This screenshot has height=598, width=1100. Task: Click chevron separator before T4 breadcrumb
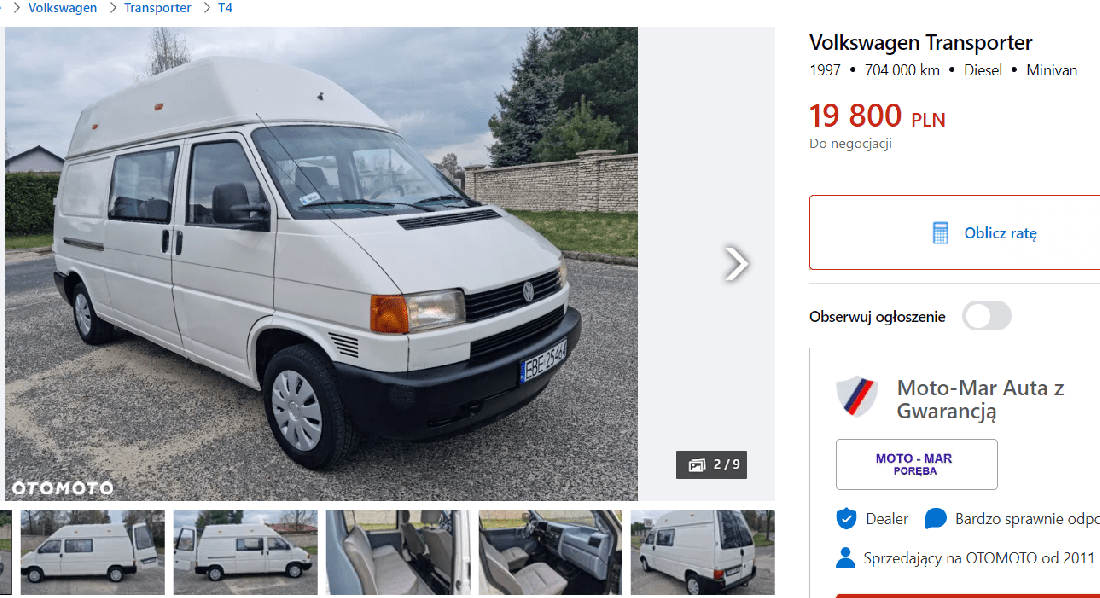coord(206,8)
